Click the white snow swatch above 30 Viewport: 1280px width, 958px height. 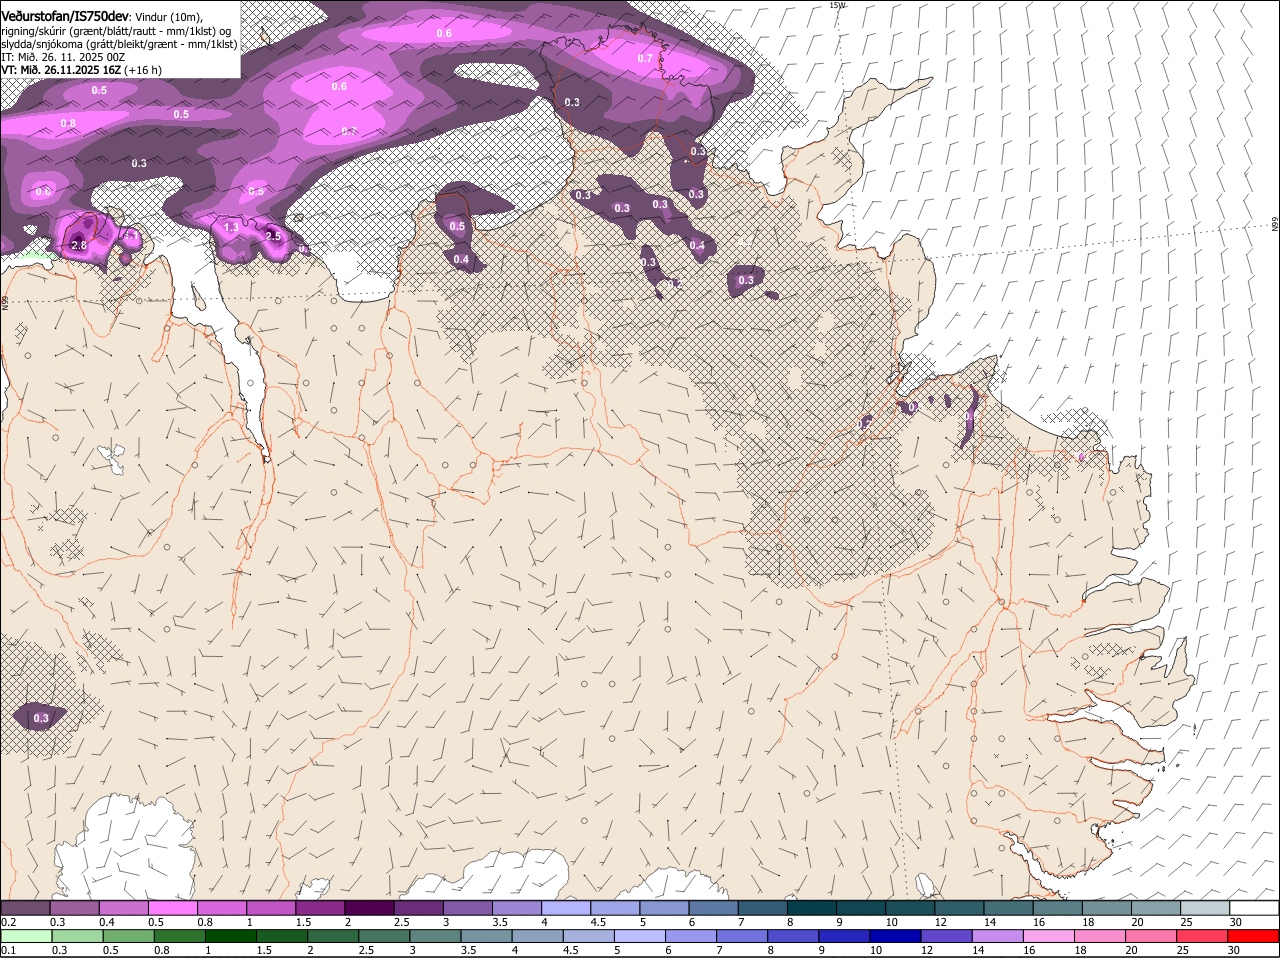tap(1254, 908)
